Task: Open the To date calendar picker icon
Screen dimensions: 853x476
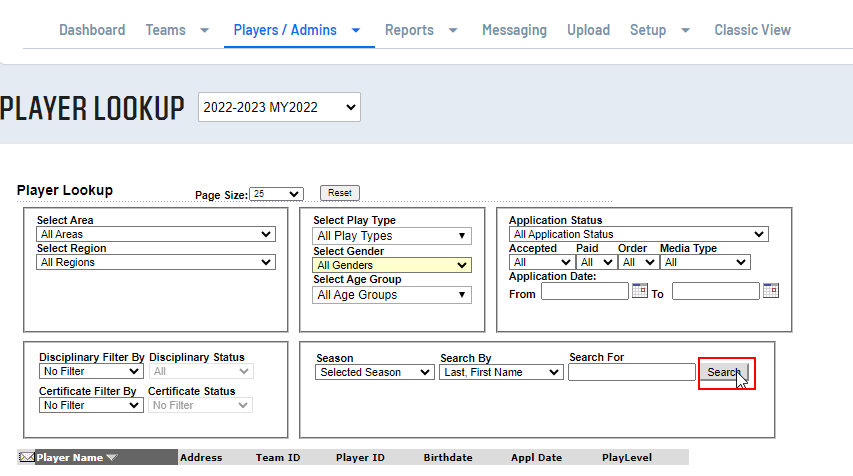Action: click(x=771, y=292)
